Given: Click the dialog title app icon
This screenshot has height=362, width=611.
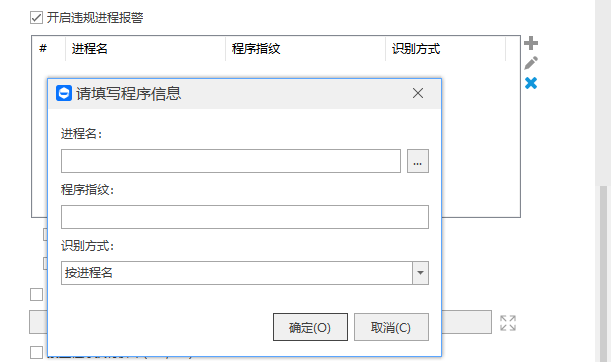Looking at the screenshot, I should [64, 93].
